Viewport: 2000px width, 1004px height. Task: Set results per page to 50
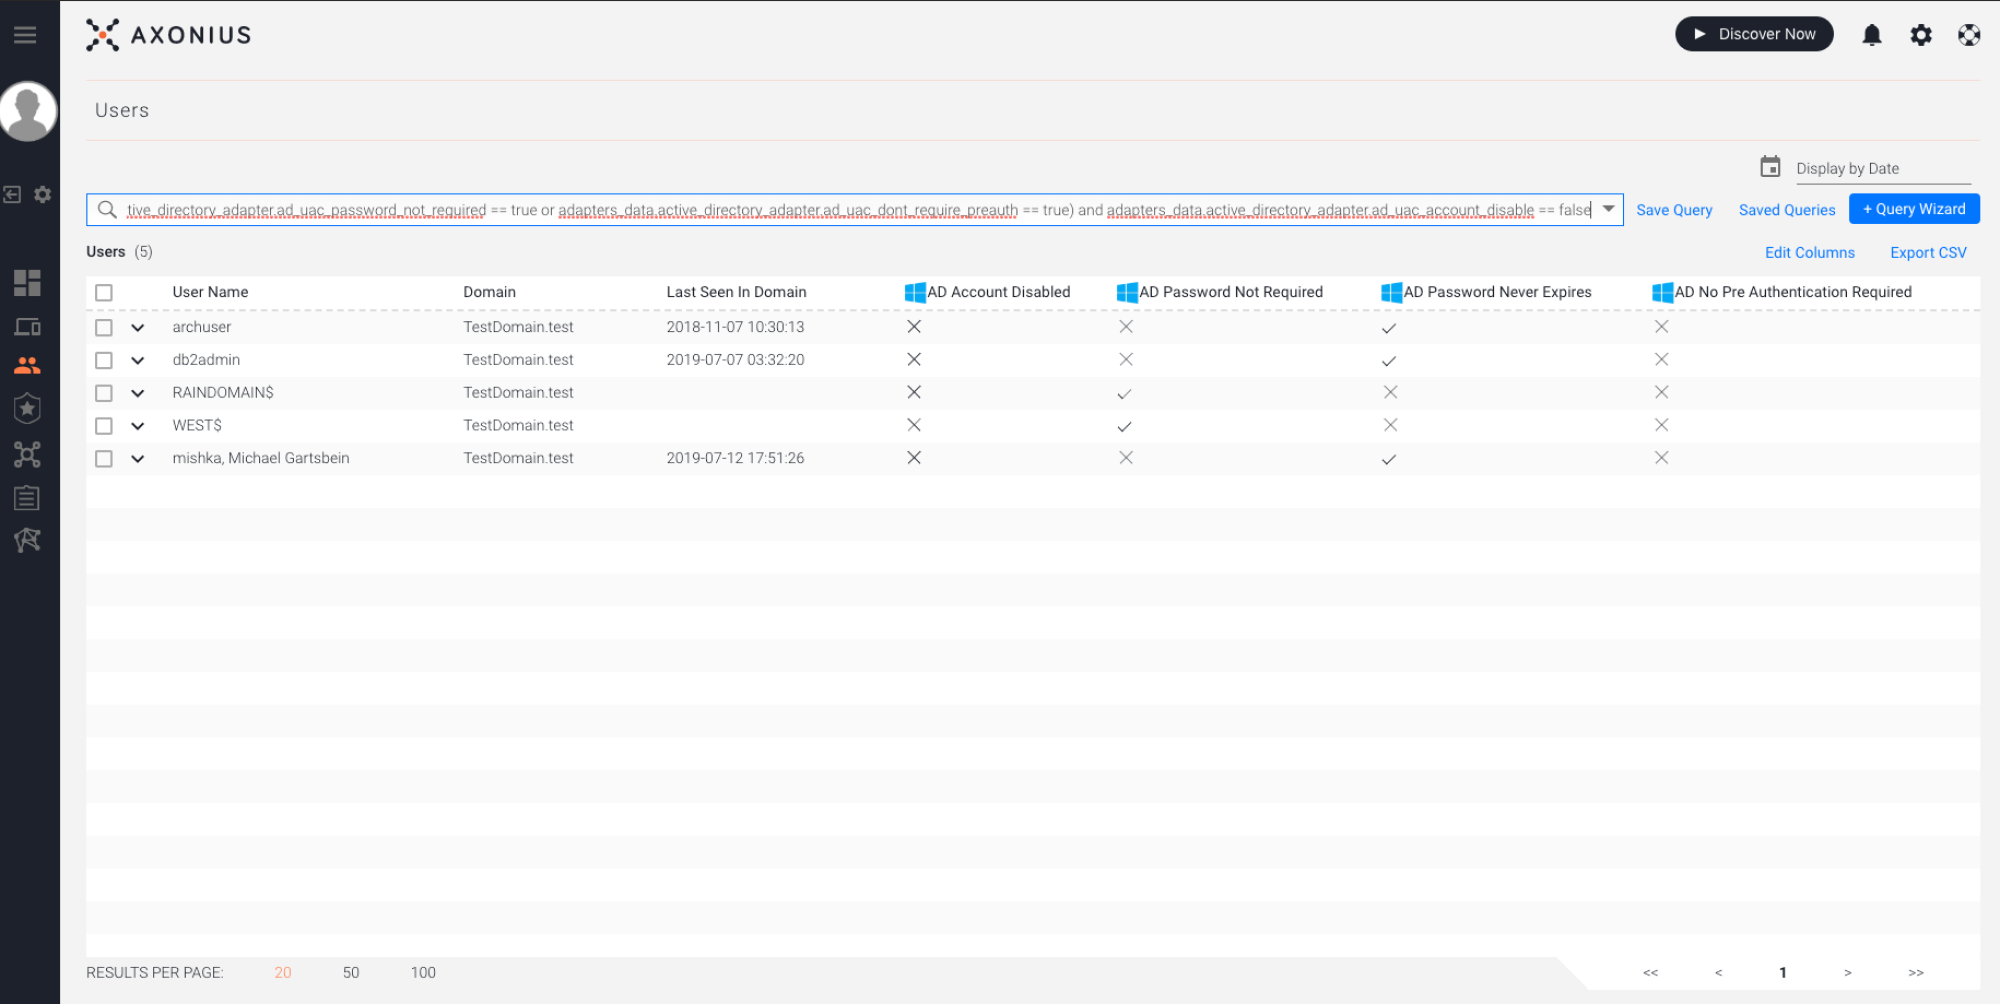350,972
